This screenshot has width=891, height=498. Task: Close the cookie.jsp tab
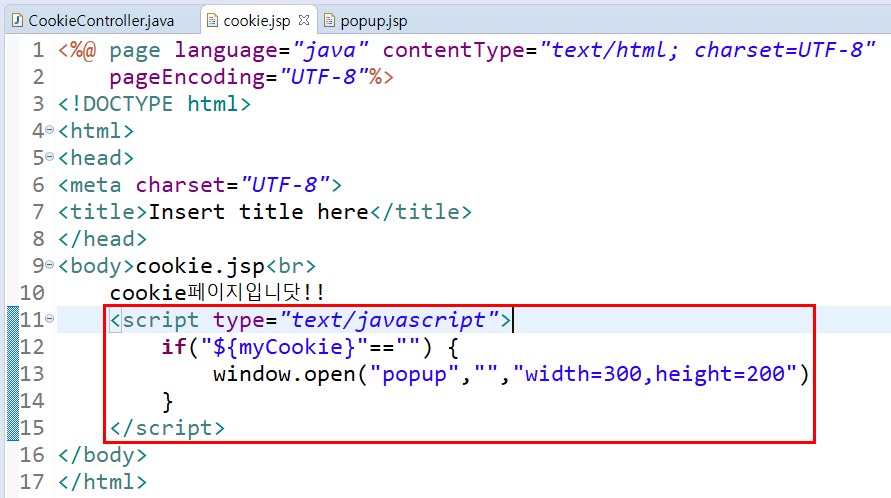pos(304,20)
